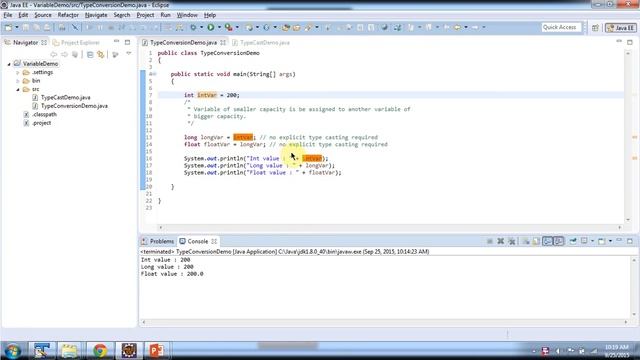Collapse the VariableDemo project node
This screenshot has height=360, width=640.
point(9,64)
